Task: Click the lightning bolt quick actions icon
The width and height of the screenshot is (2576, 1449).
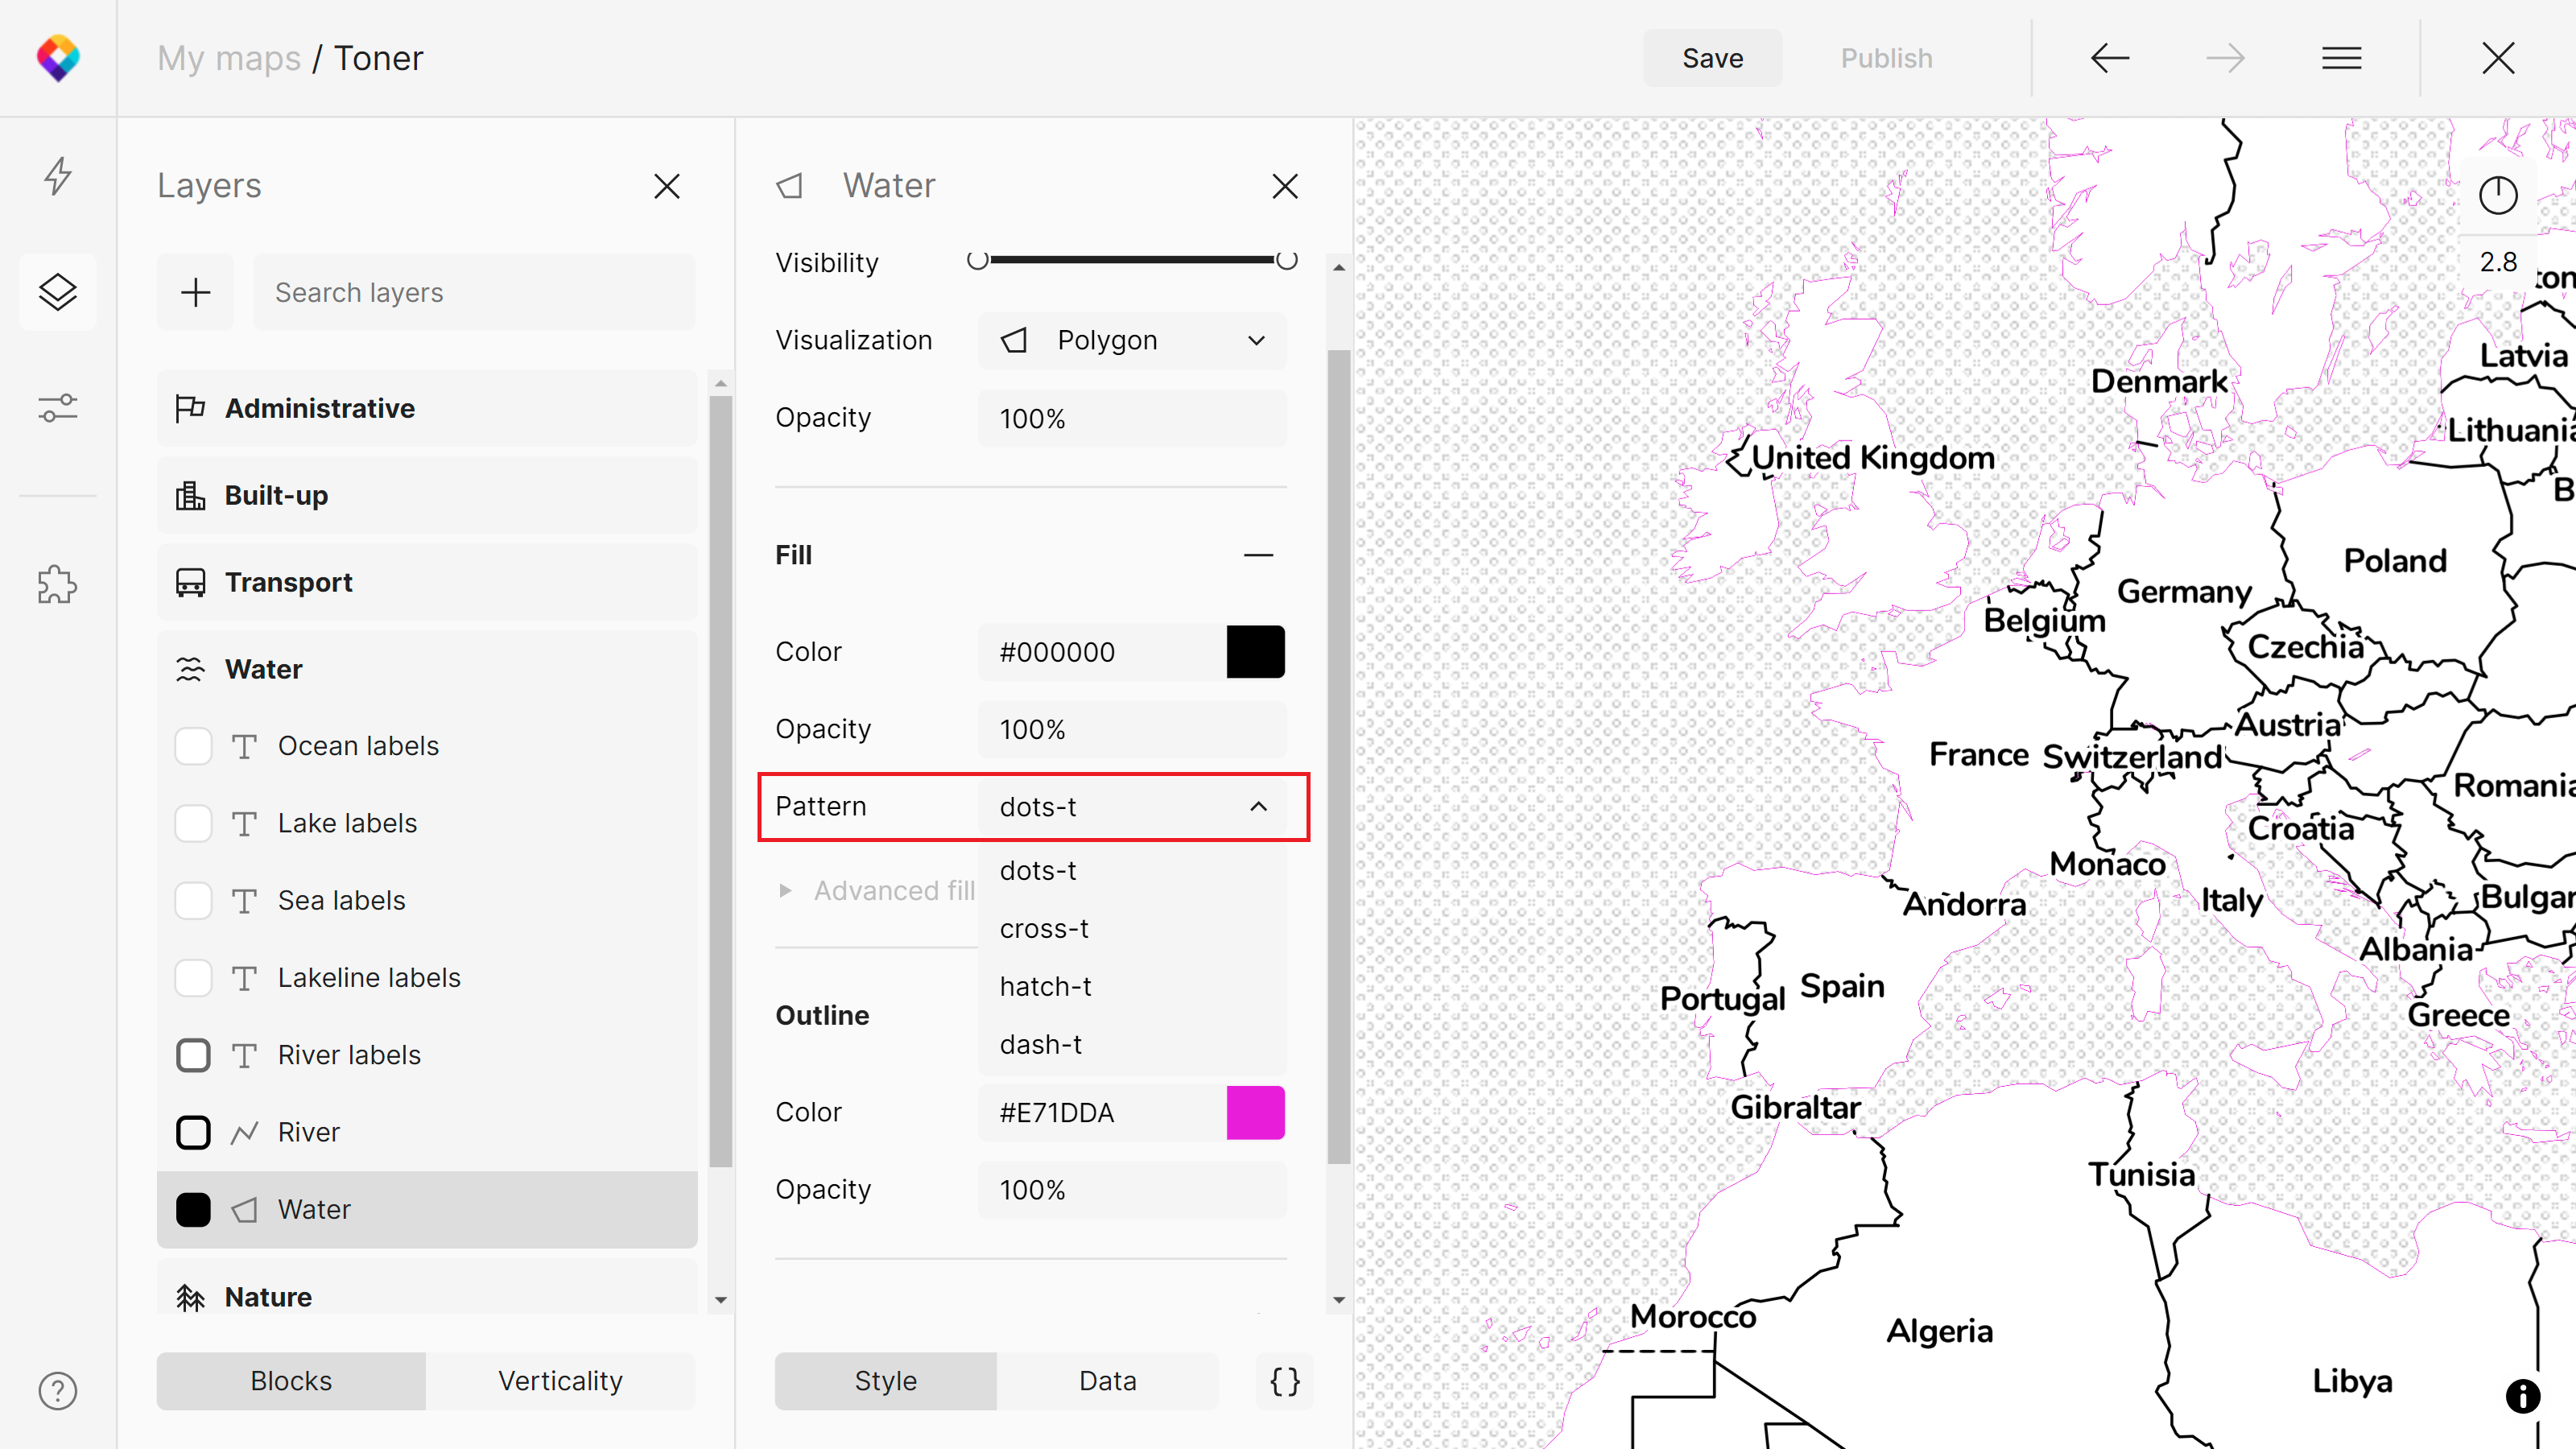Action: coord(58,176)
